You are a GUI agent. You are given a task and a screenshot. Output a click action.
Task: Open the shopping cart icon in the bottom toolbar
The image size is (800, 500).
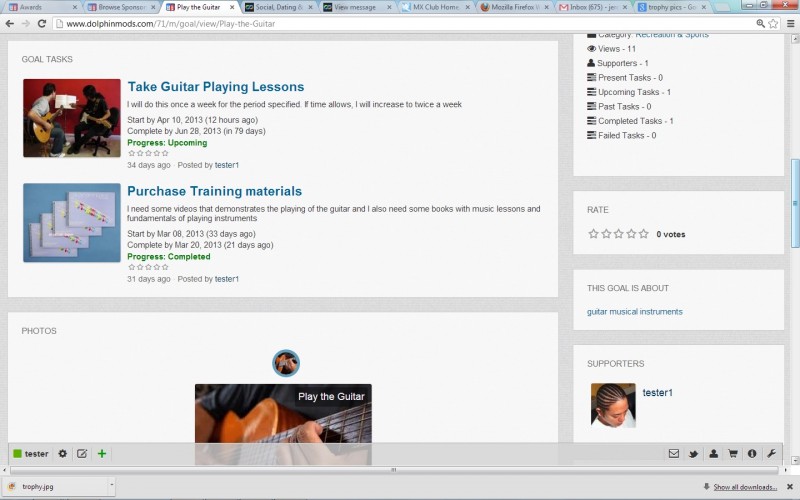pyautogui.click(x=733, y=454)
